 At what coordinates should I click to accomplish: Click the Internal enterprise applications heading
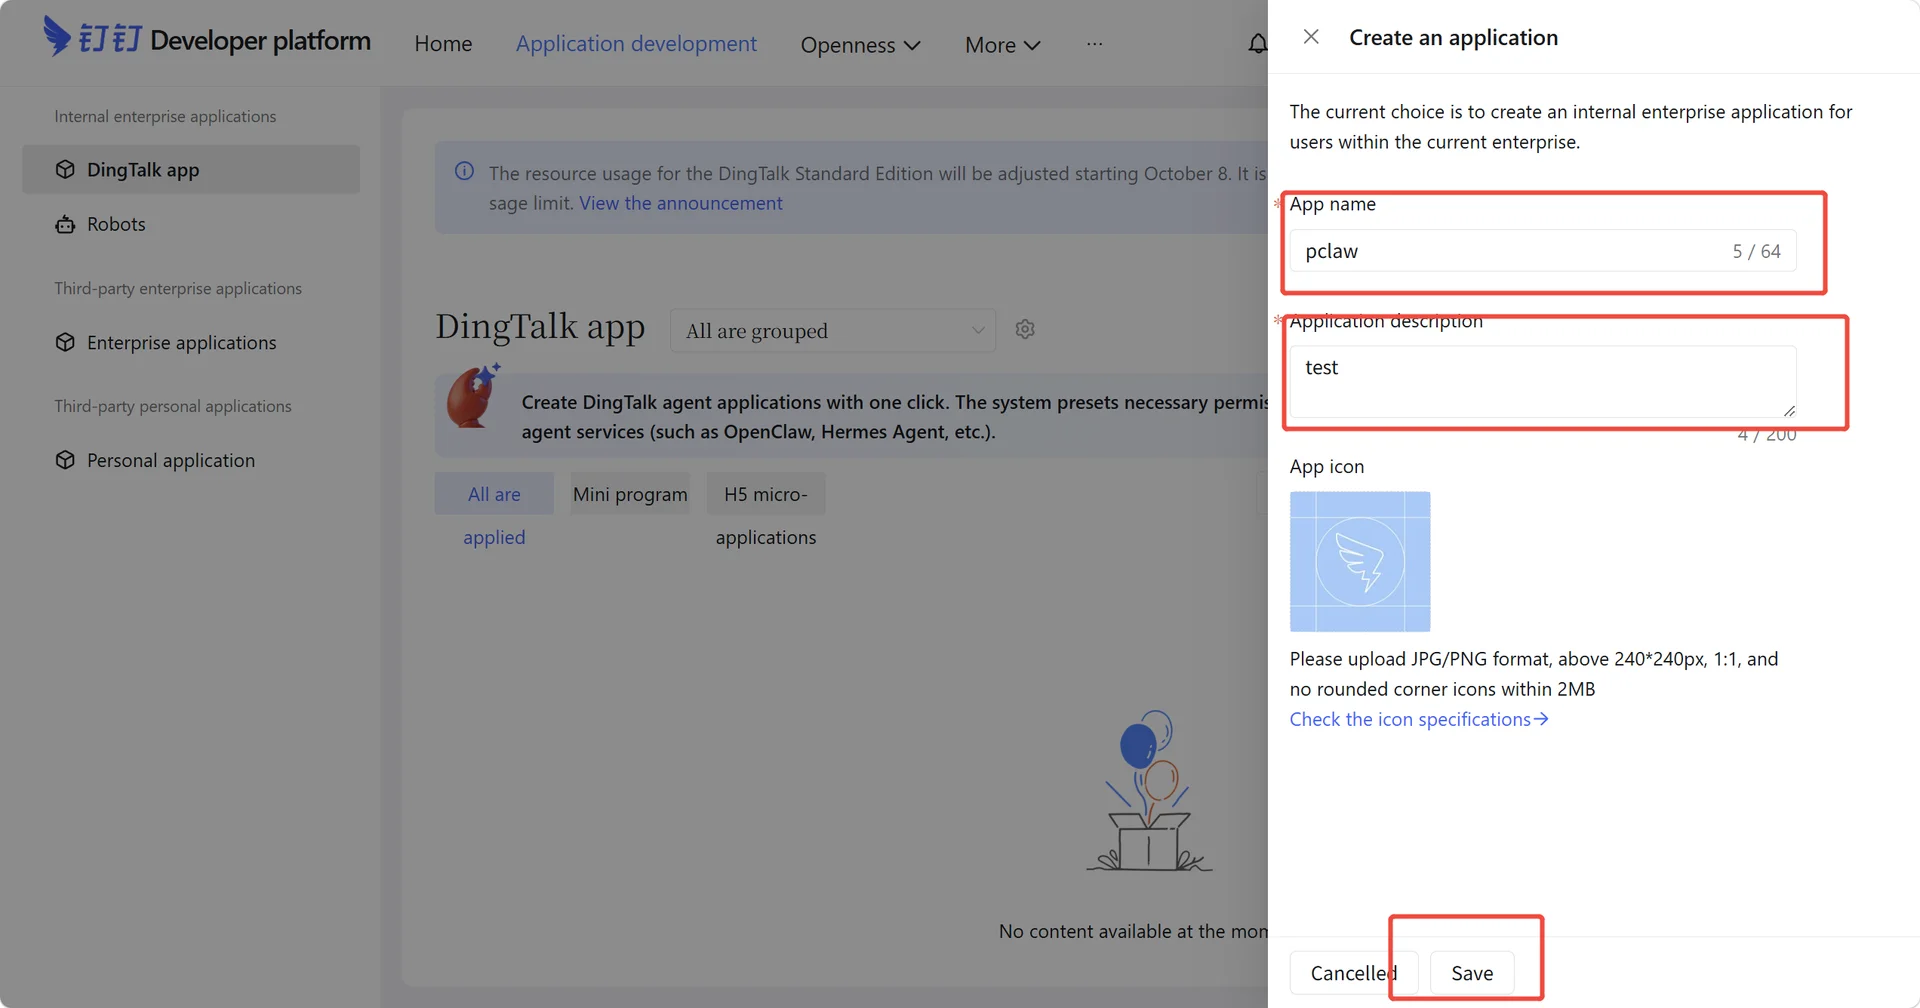click(165, 116)
